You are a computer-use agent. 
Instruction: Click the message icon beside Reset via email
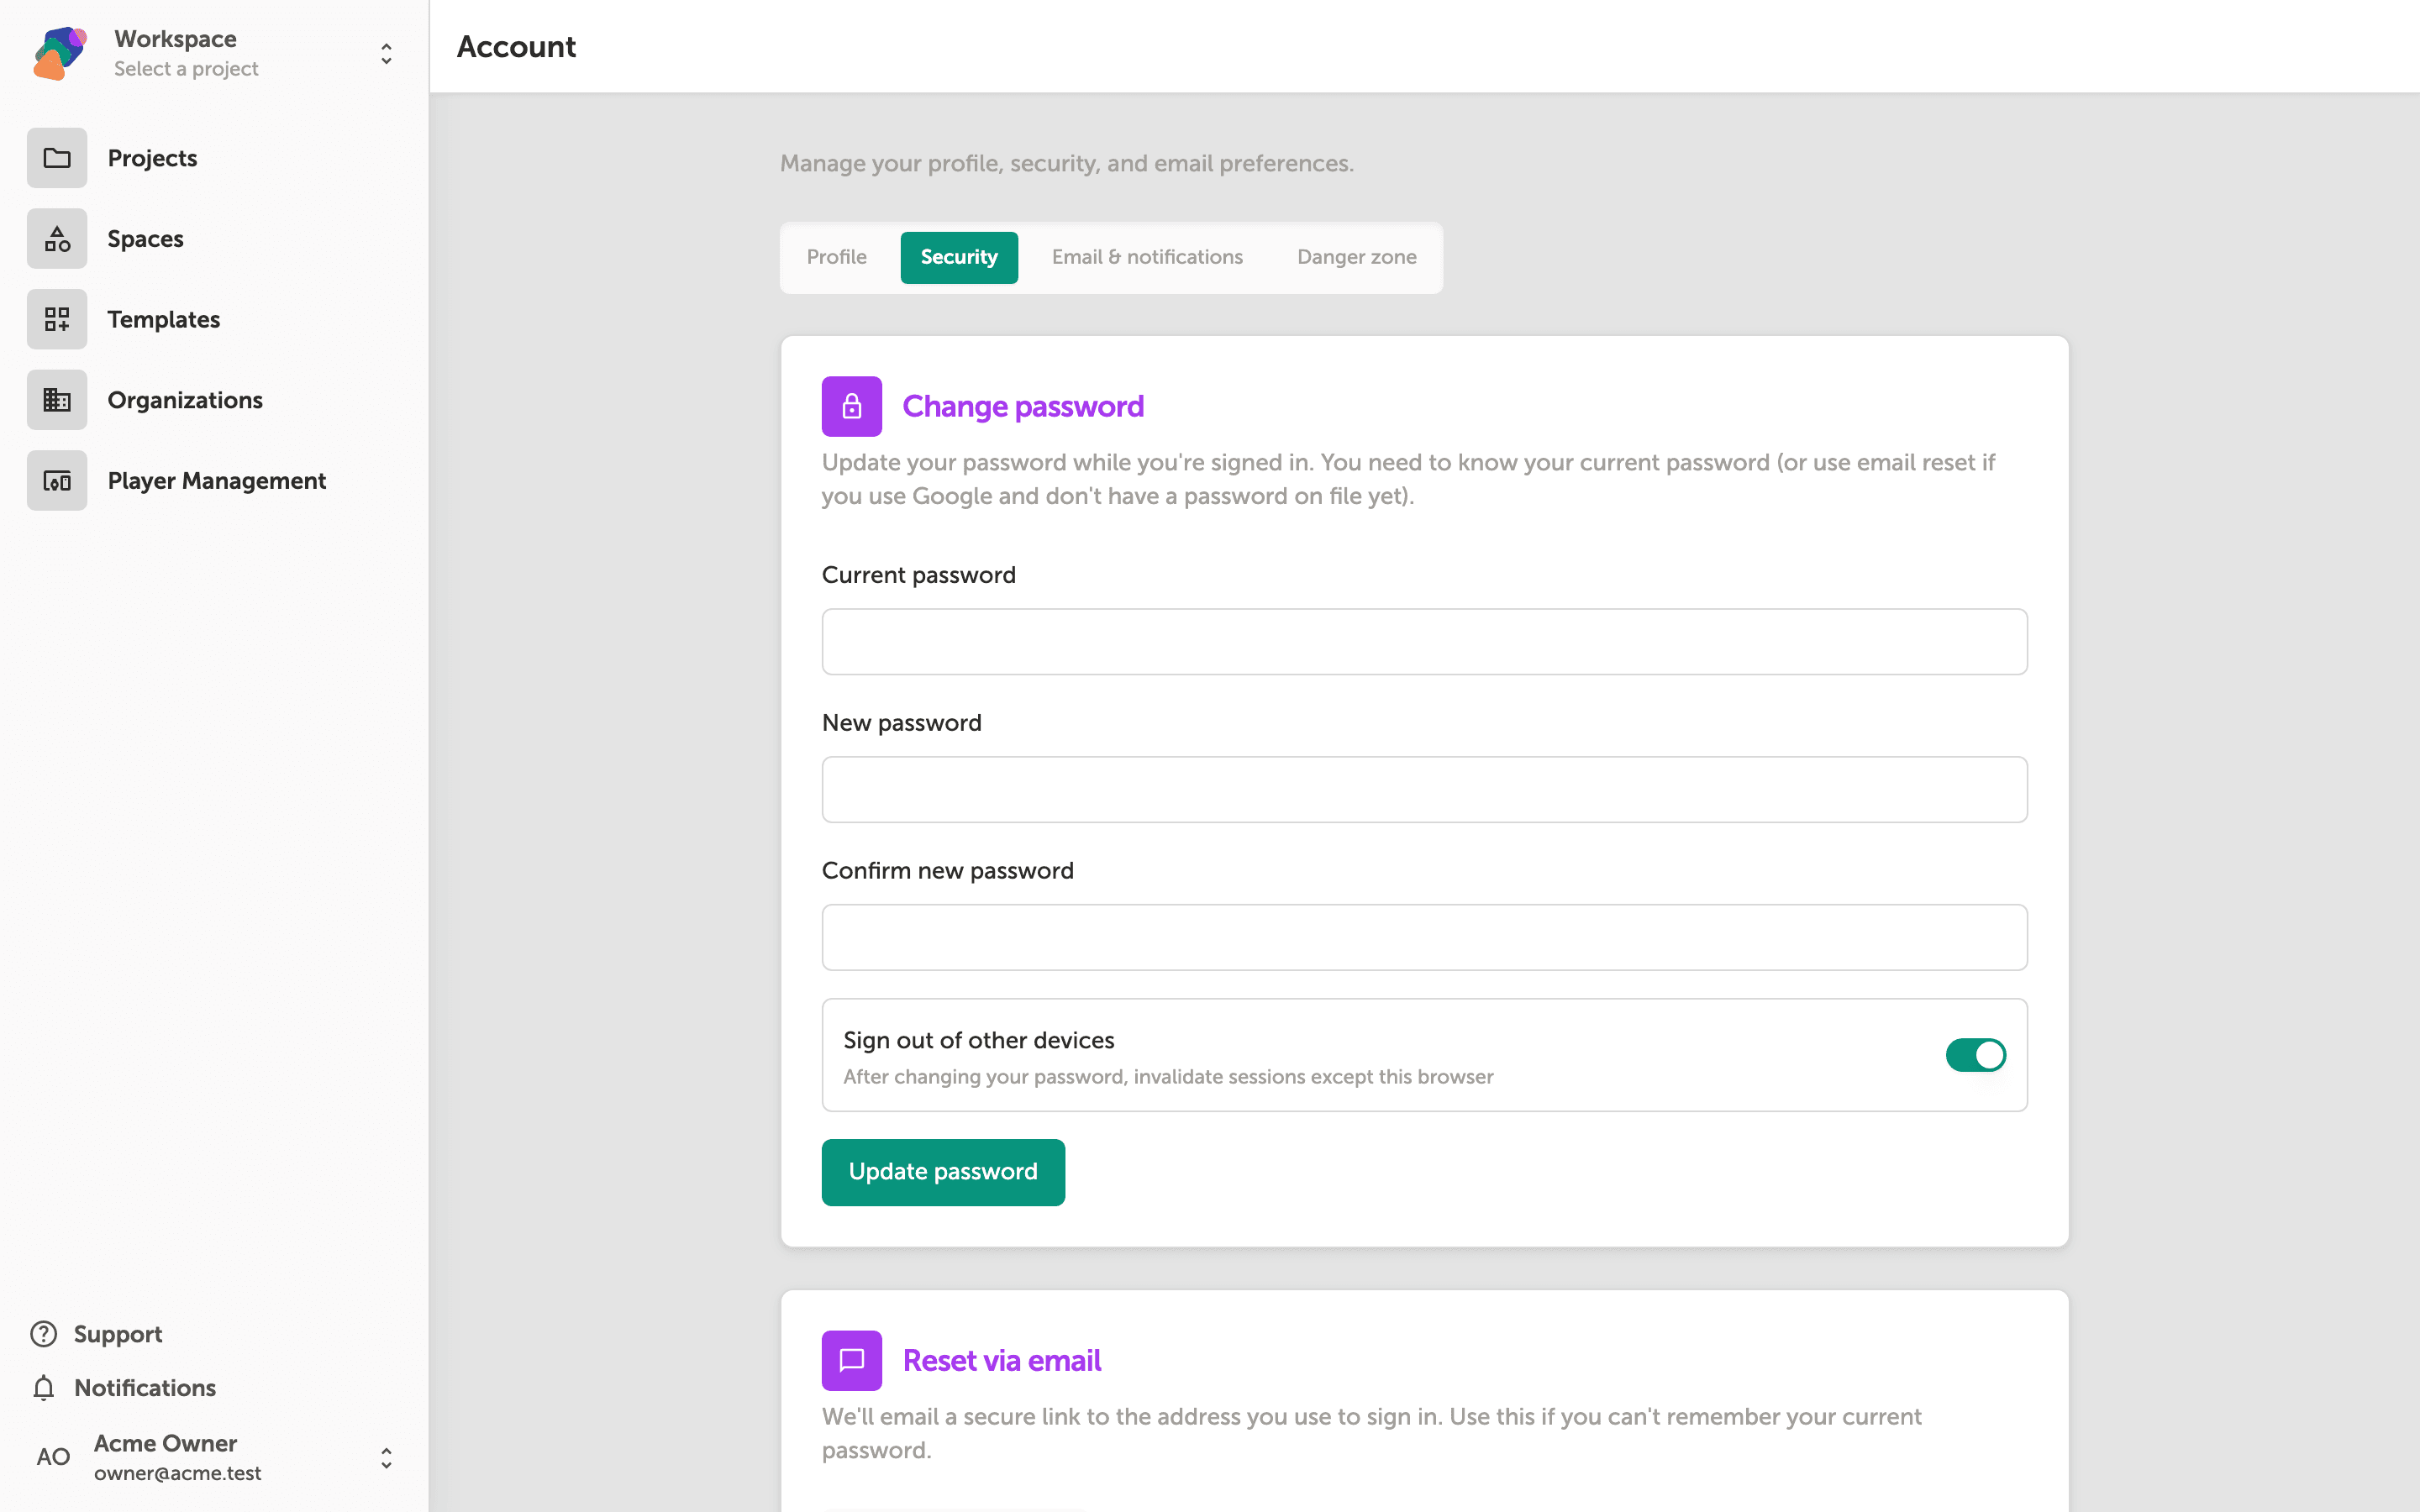tap(852, 1360)
